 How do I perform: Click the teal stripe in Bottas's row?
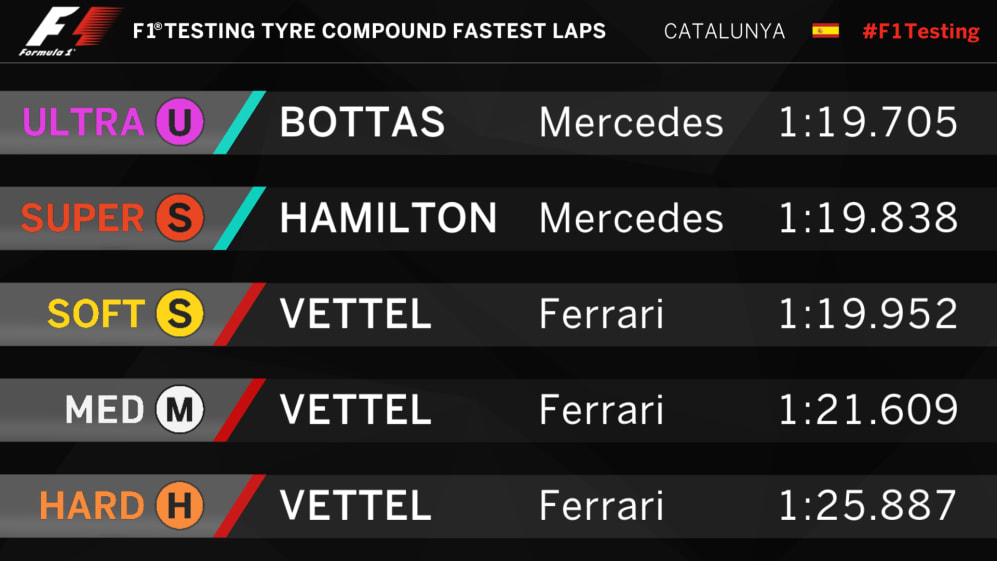coord(240,123)
